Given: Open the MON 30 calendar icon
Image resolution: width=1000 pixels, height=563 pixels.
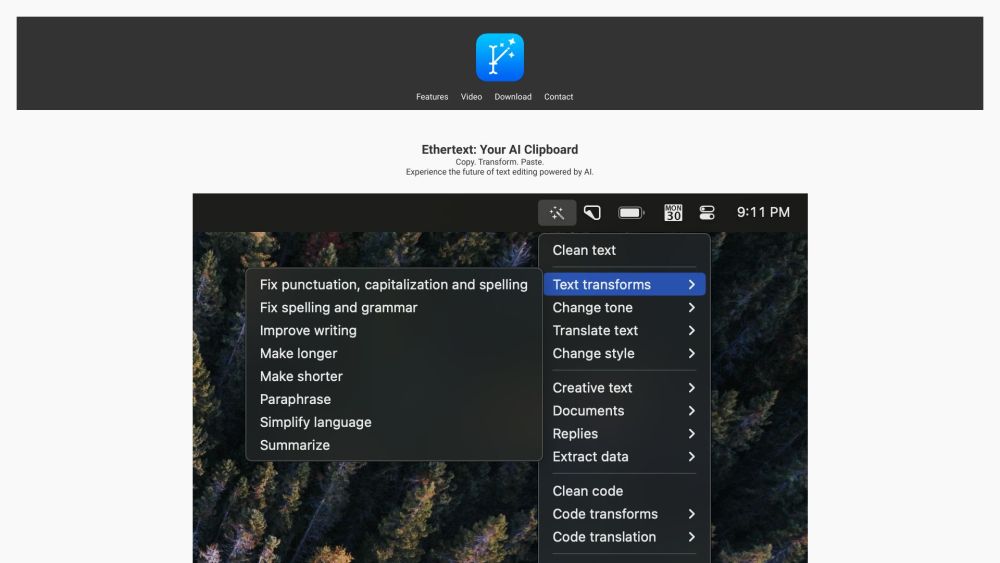Looking at the screenshot, I should point(673,212).
